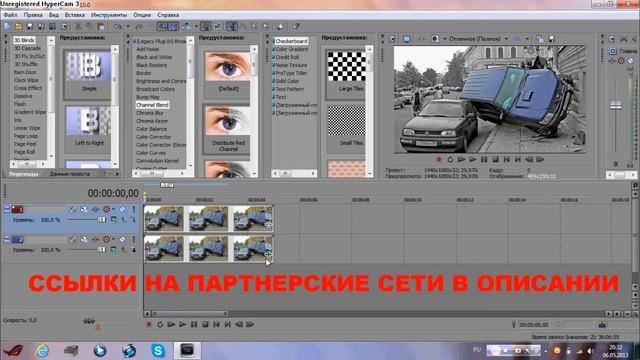Click track 1 level slider handle

pos(101,220)
